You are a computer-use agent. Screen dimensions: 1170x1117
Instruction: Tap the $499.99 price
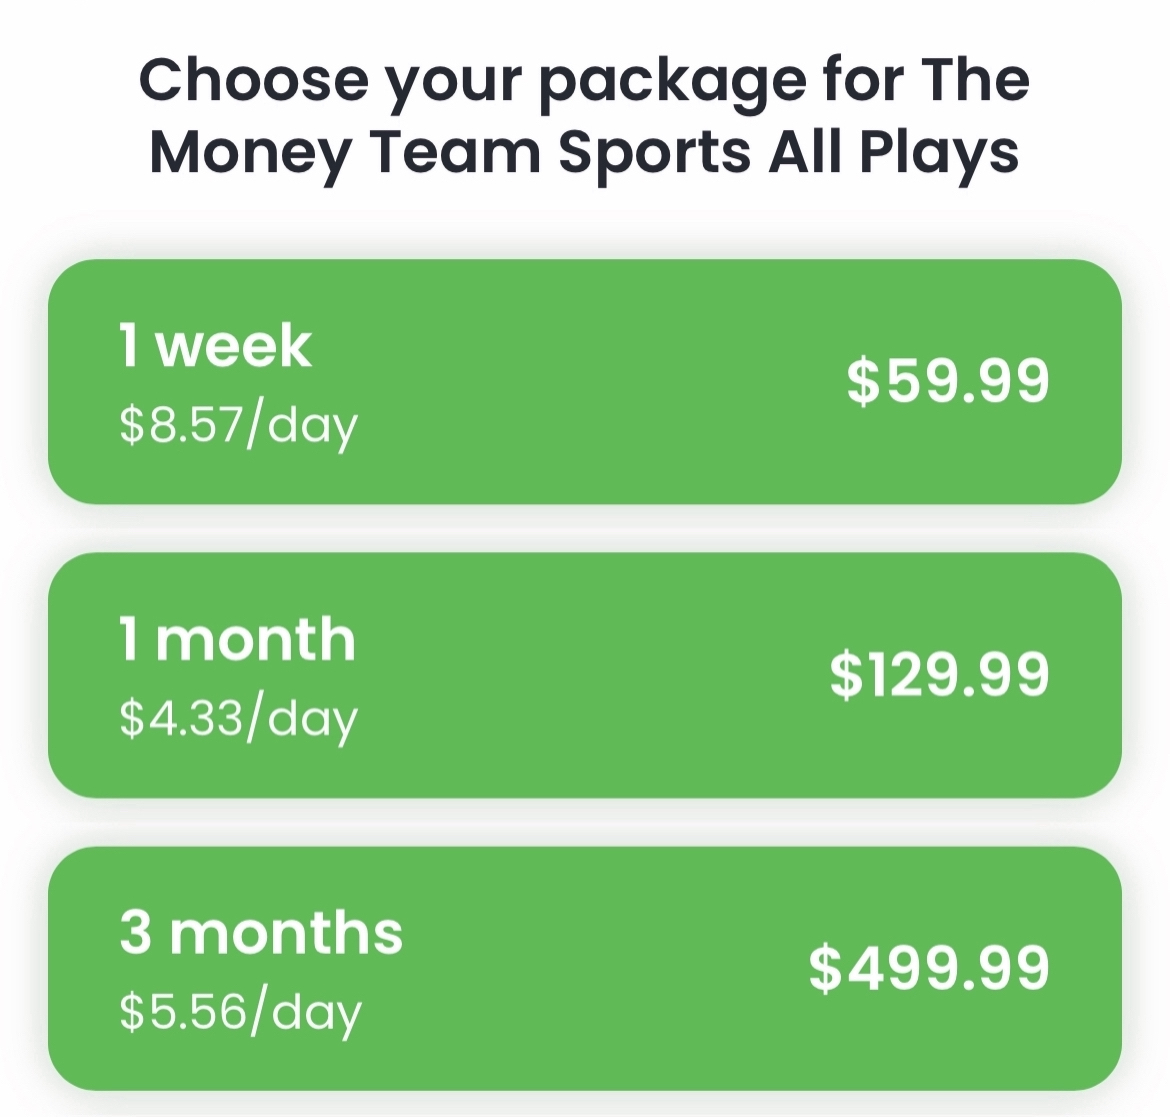pyautogui.click(x=929, y=968)
